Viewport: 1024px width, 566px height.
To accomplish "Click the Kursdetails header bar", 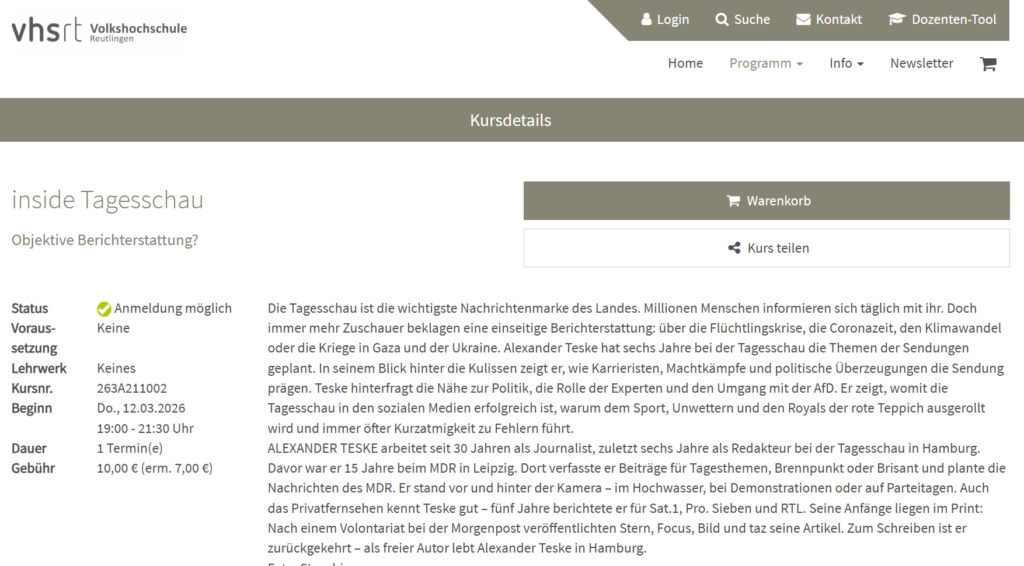I will pyautogui.click(x=511, y=120).
